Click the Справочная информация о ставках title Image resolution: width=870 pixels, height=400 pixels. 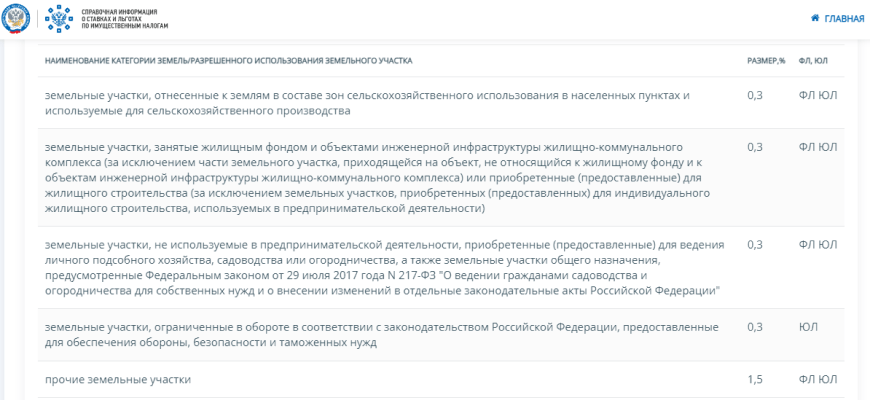click(x=124, y=18)
